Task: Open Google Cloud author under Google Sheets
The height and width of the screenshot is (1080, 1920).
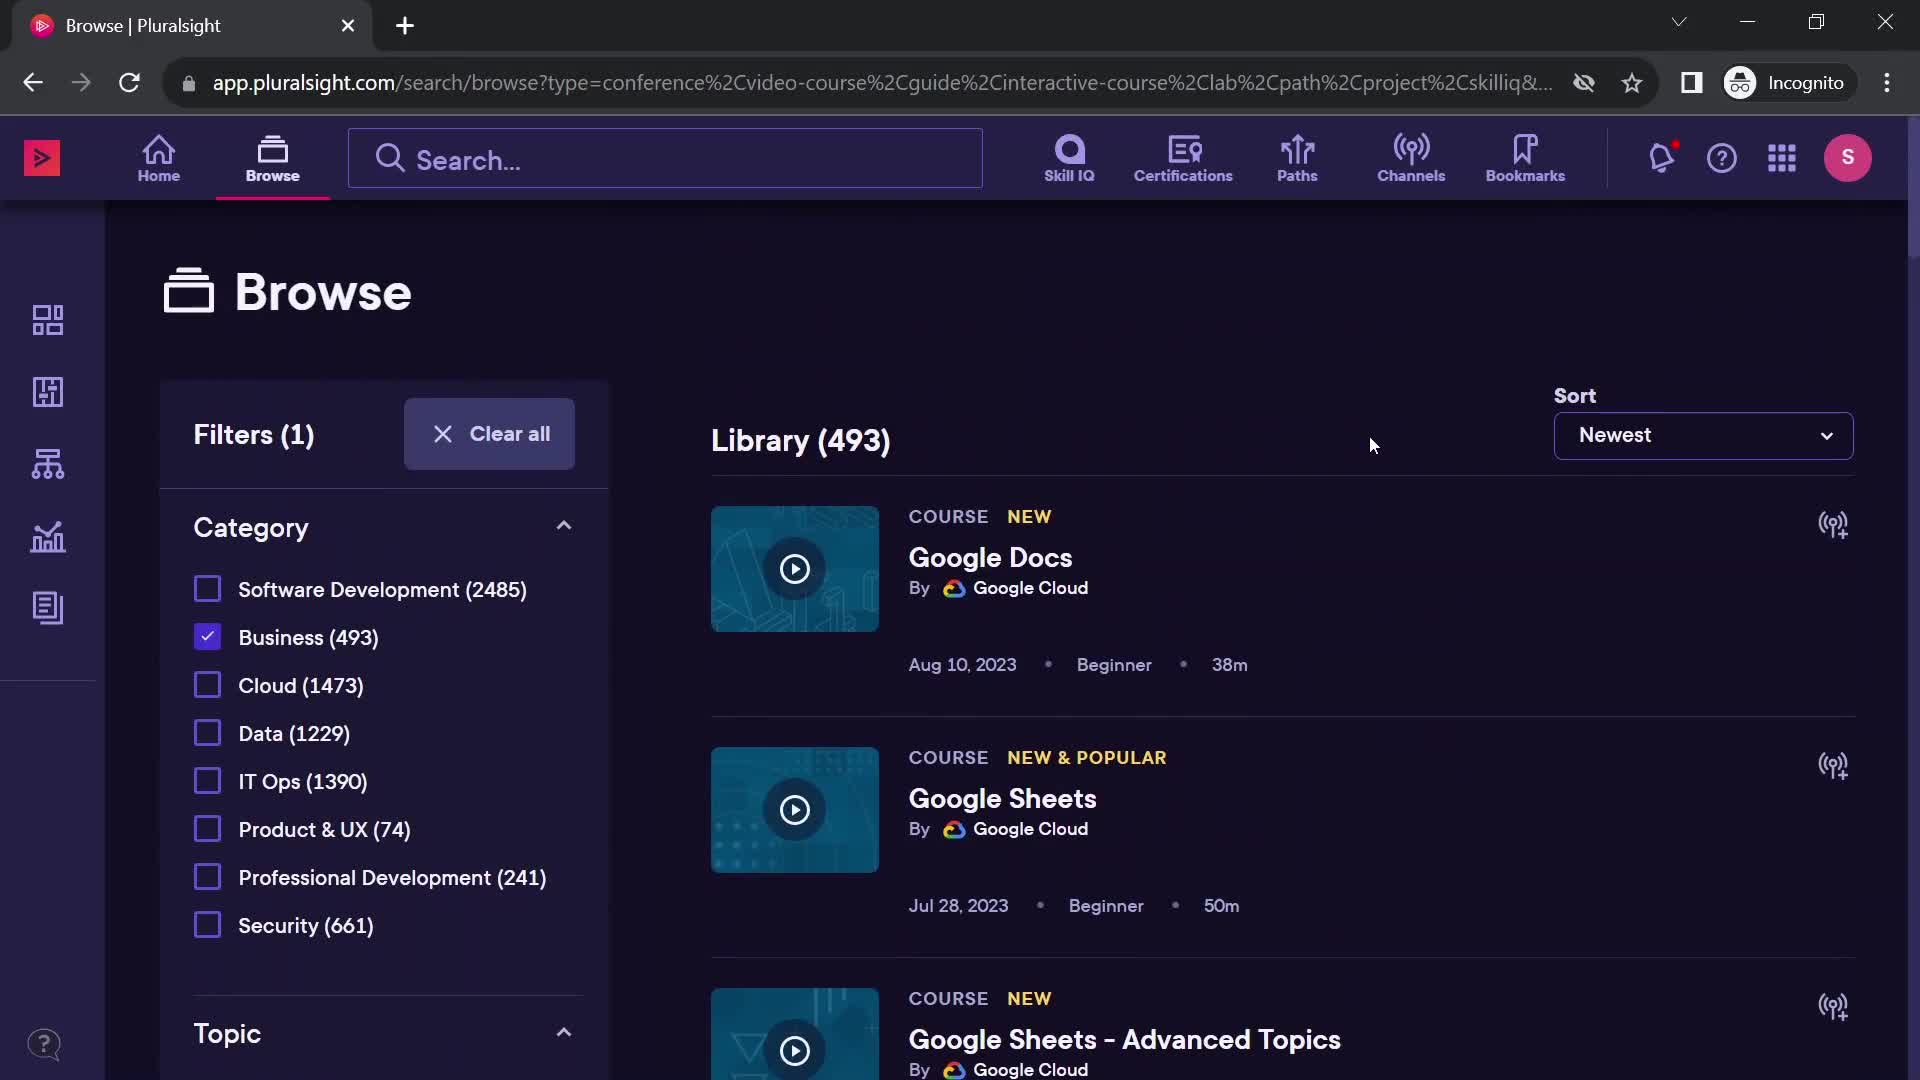Action: coord(1030,829)
